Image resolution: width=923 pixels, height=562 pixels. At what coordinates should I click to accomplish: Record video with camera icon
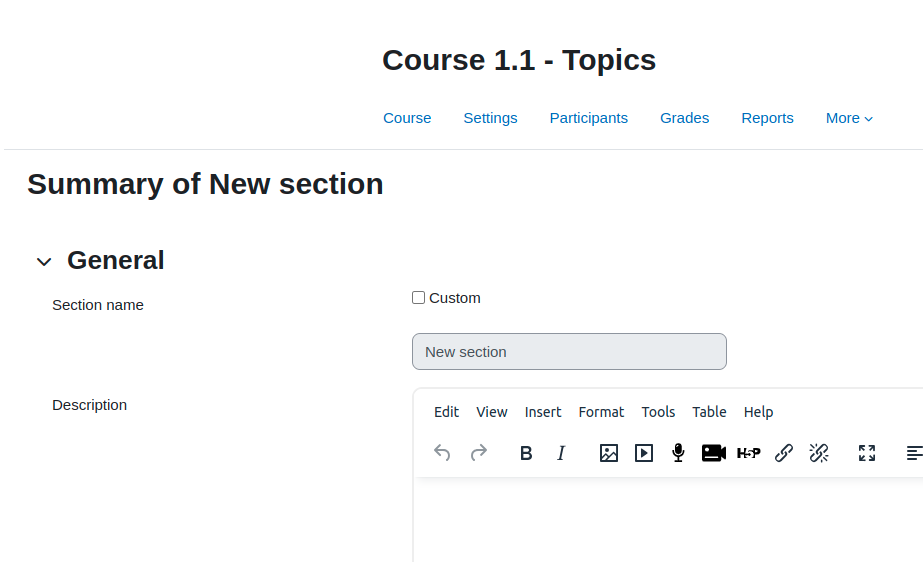(713, 453)
